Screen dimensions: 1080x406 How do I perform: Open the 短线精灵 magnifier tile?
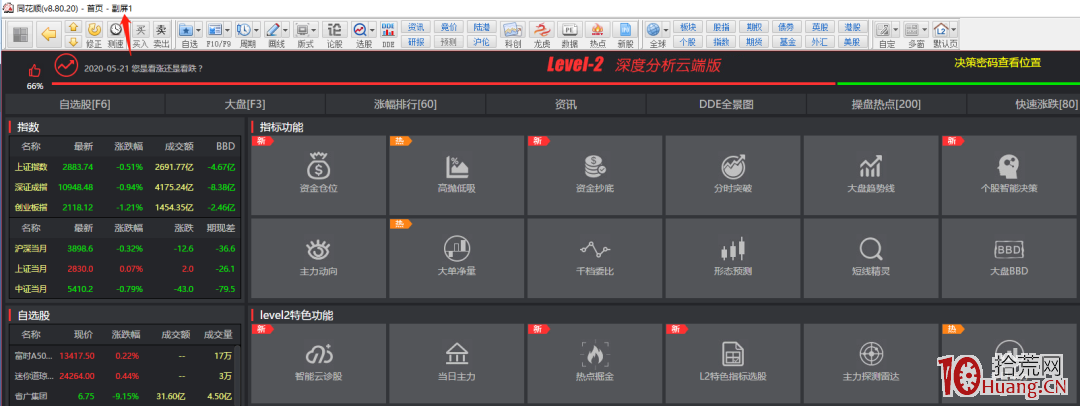[871, 258]
